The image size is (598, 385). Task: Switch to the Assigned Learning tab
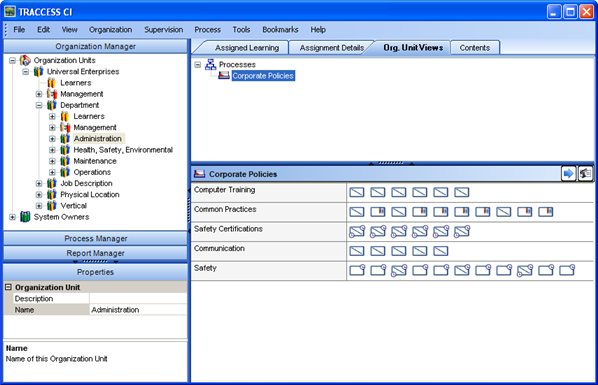(x=247, y=48)
